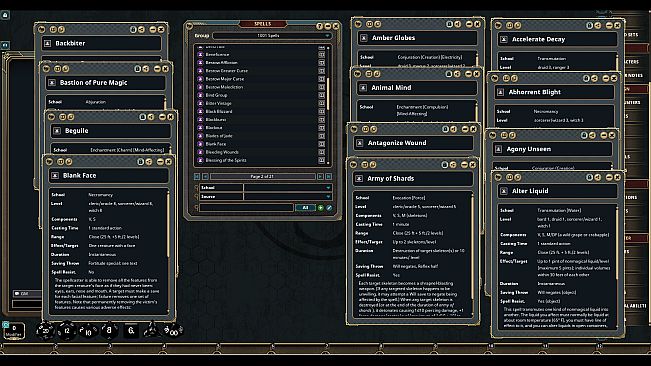Click right-side icon on Bitter Vintage row
Screen dimensions: 651x366
tap(321, 103)
